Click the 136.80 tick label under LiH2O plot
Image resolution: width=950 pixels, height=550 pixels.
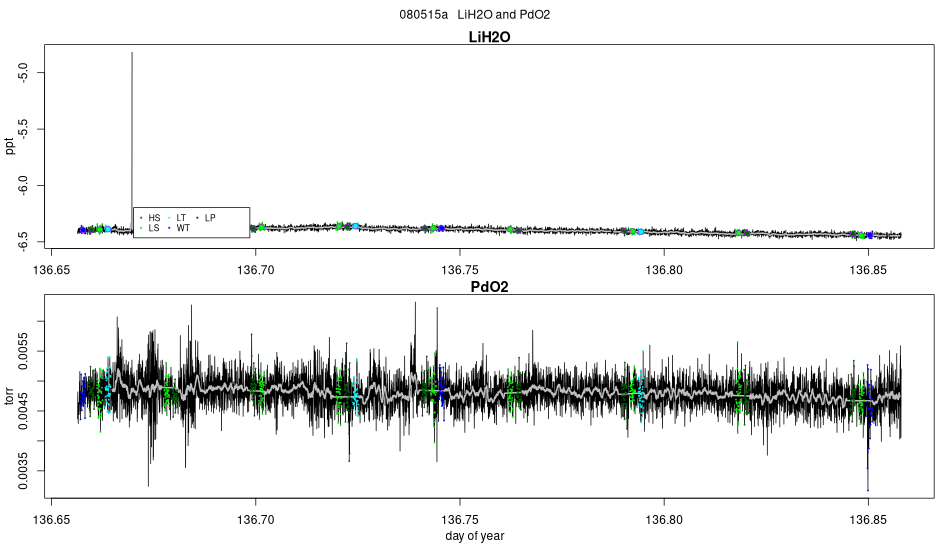pos(664,270)
